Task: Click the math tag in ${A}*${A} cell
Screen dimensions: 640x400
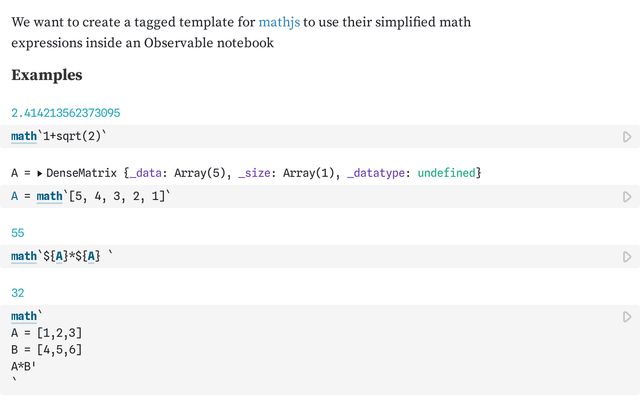Action: tap(24, 256)
